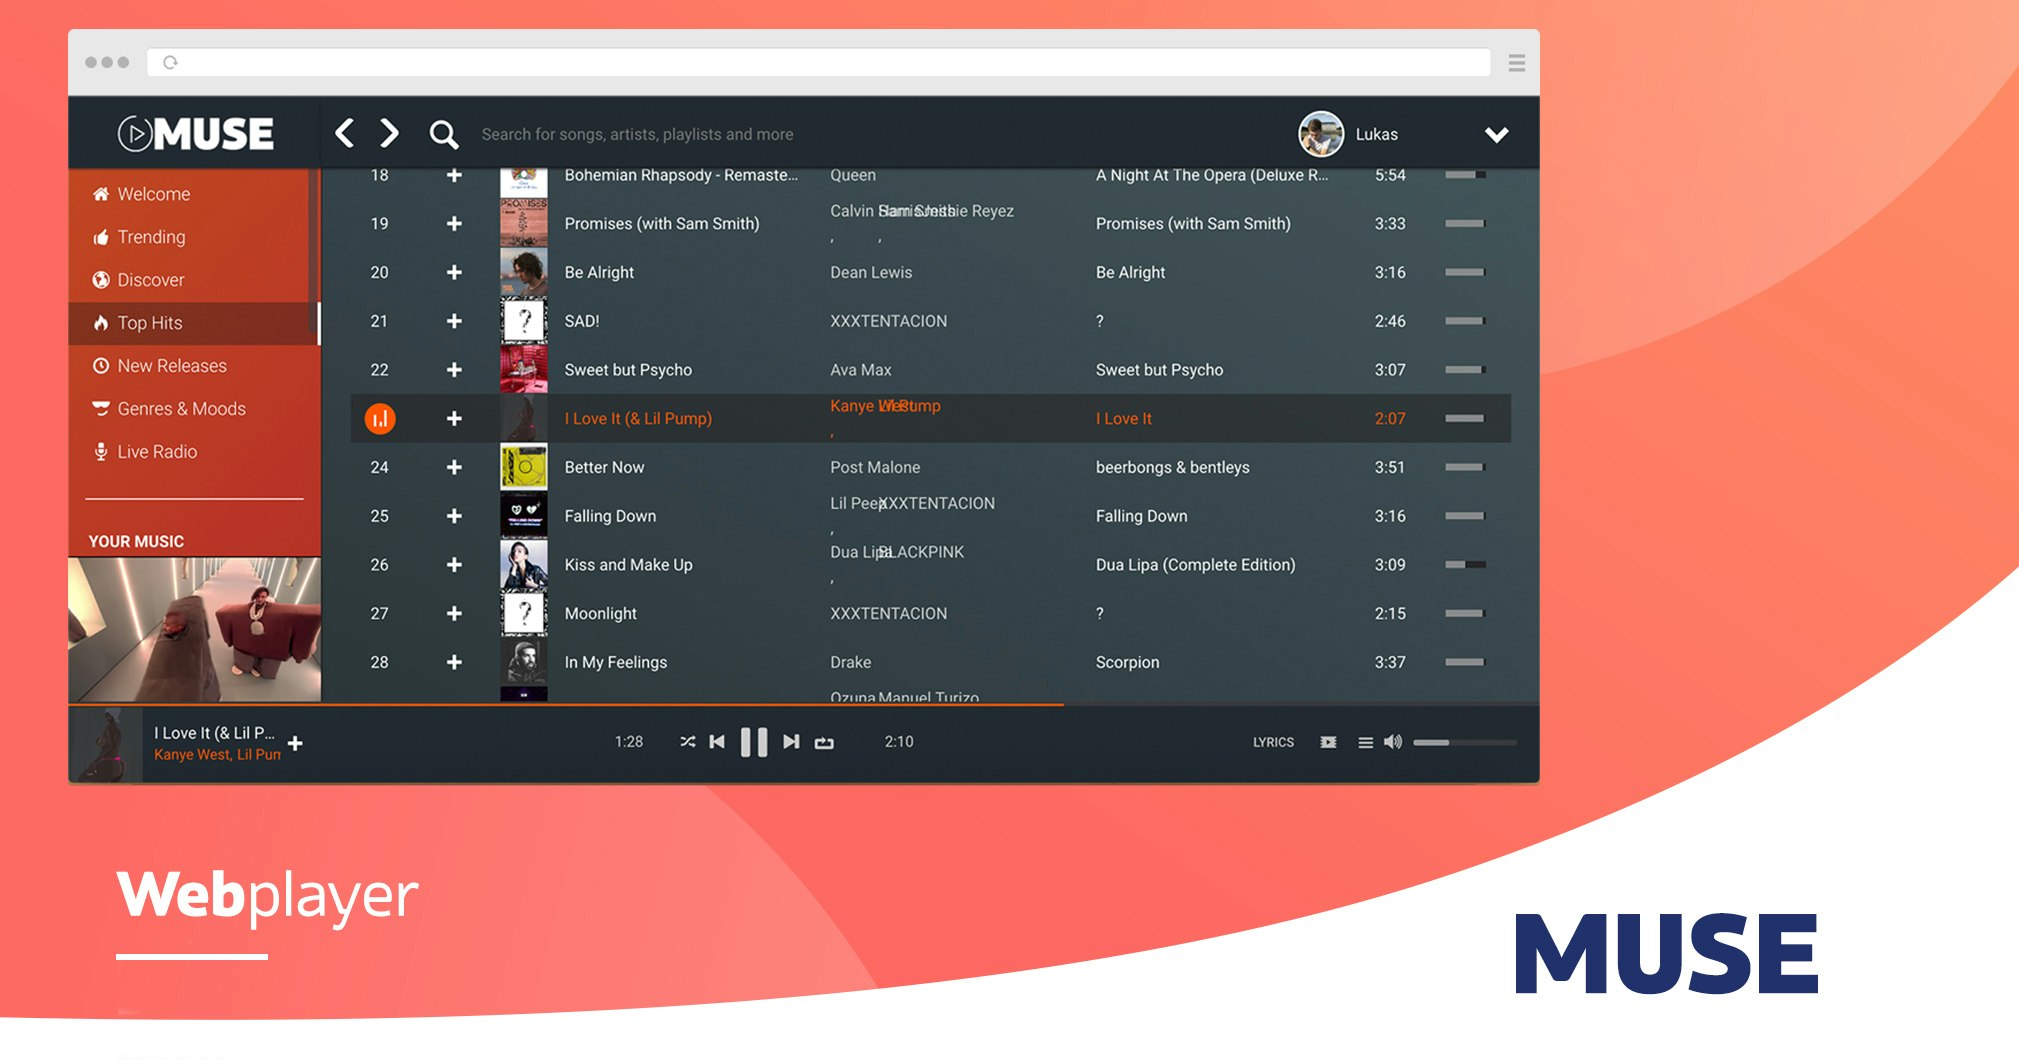Click 3:51 duration for Better Now
Viewport: 2019px width, 1060px height.
pyautogui.click(x=1389, y=467)
